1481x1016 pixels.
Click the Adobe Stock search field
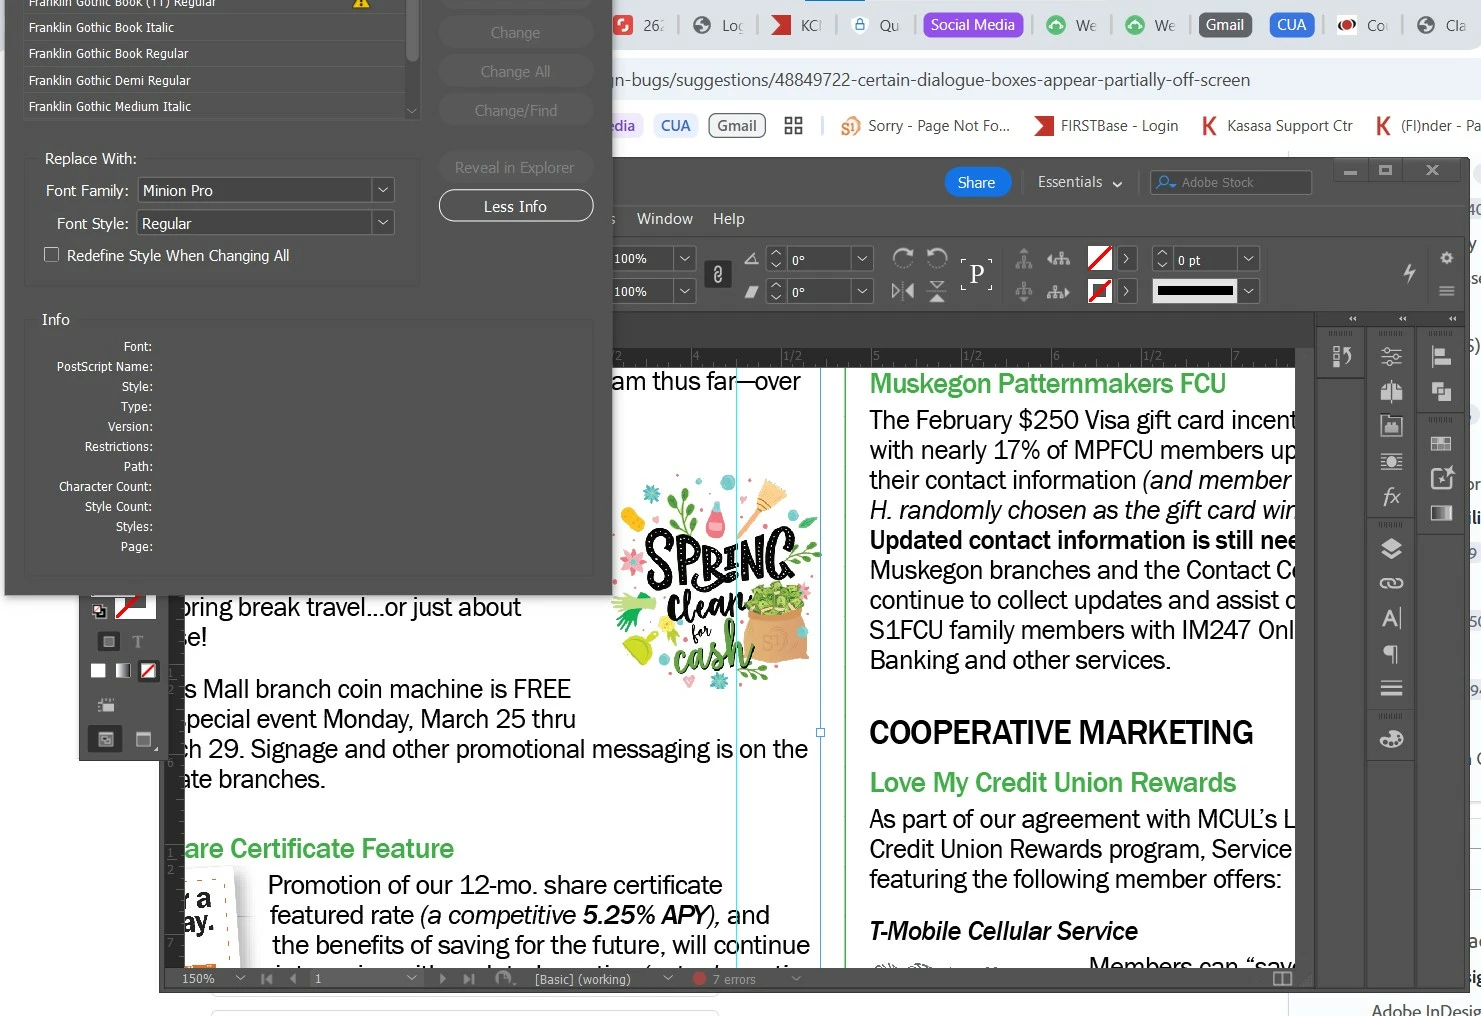[x=1231, y=182]
